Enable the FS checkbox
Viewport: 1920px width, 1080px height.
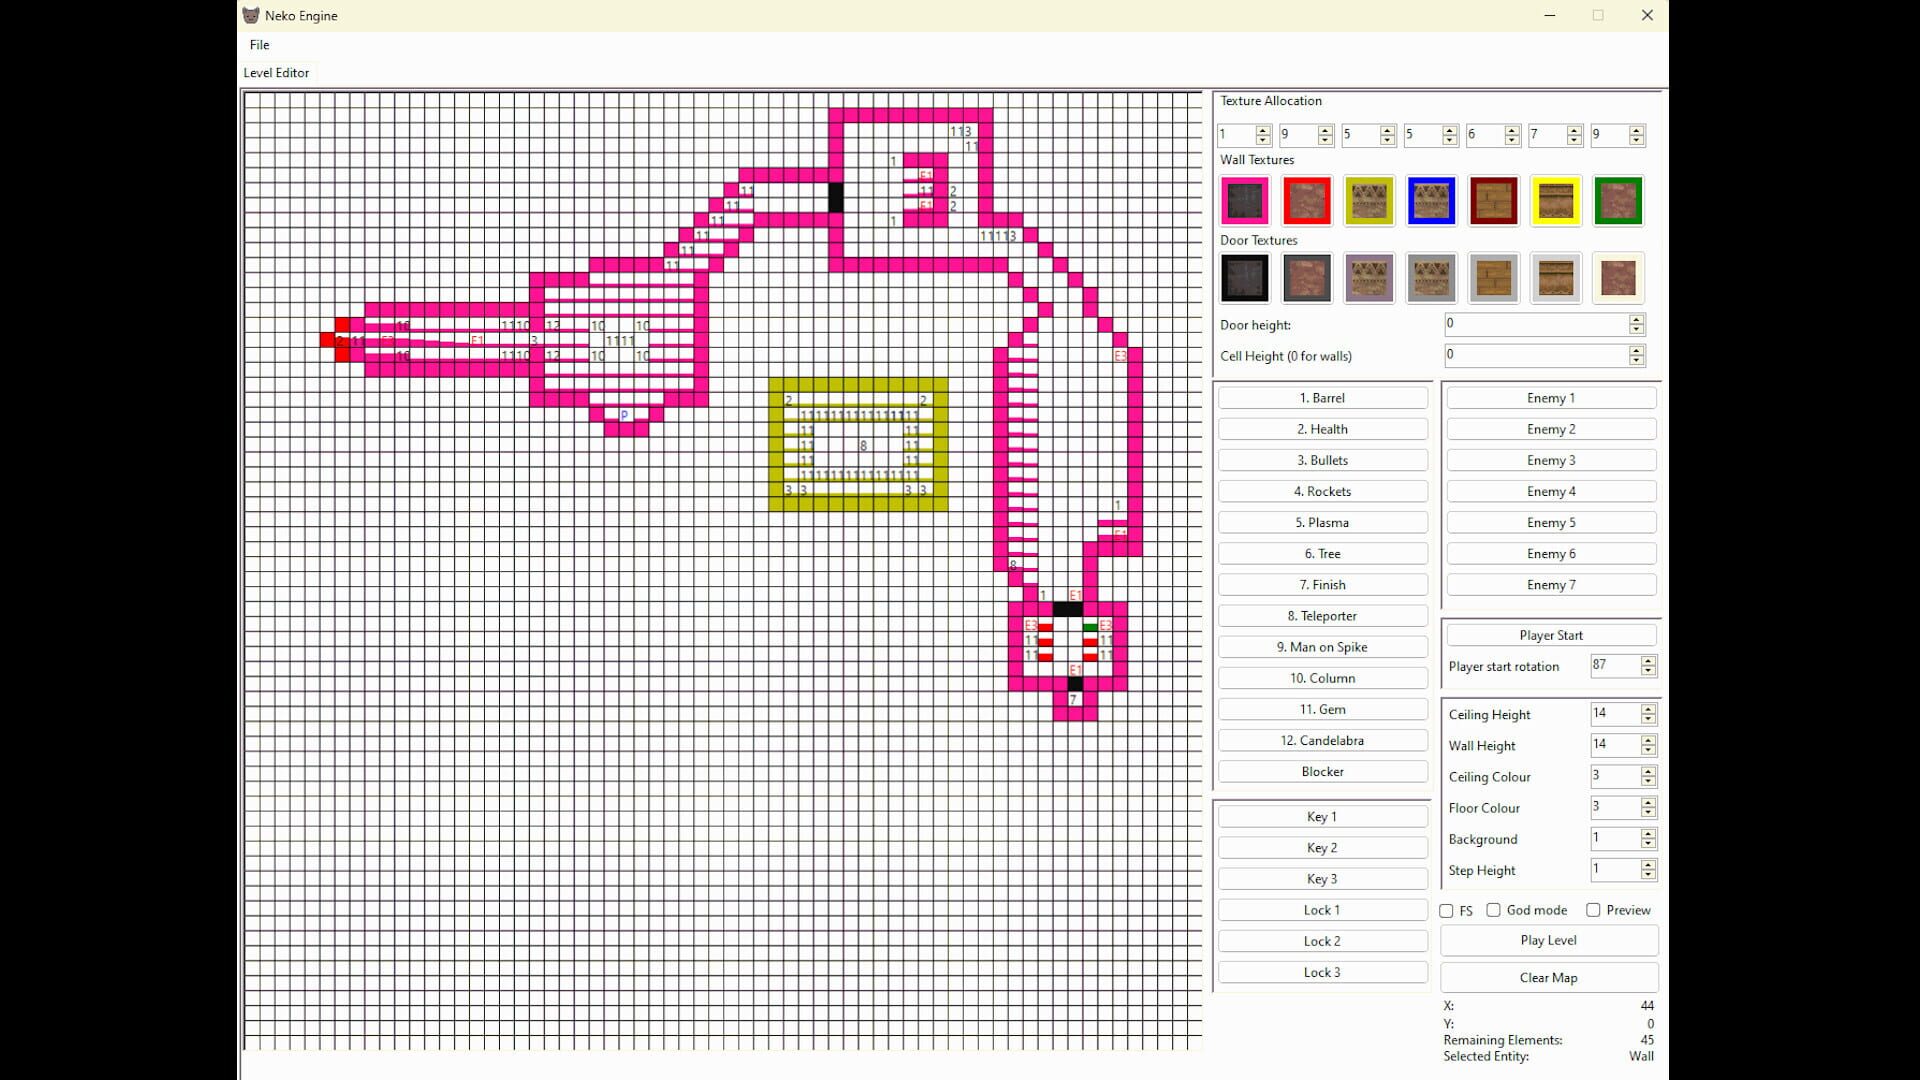coord(1447,910)
